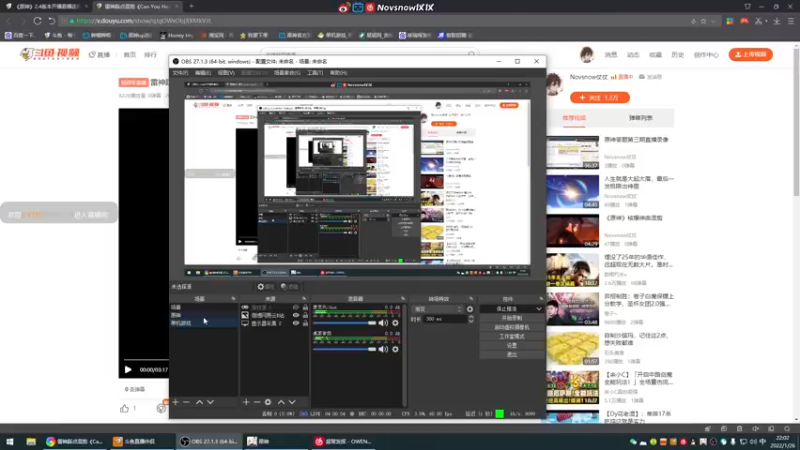Move the selected scene up
Viewport: 800px width, 450px height.
[199, 402]
